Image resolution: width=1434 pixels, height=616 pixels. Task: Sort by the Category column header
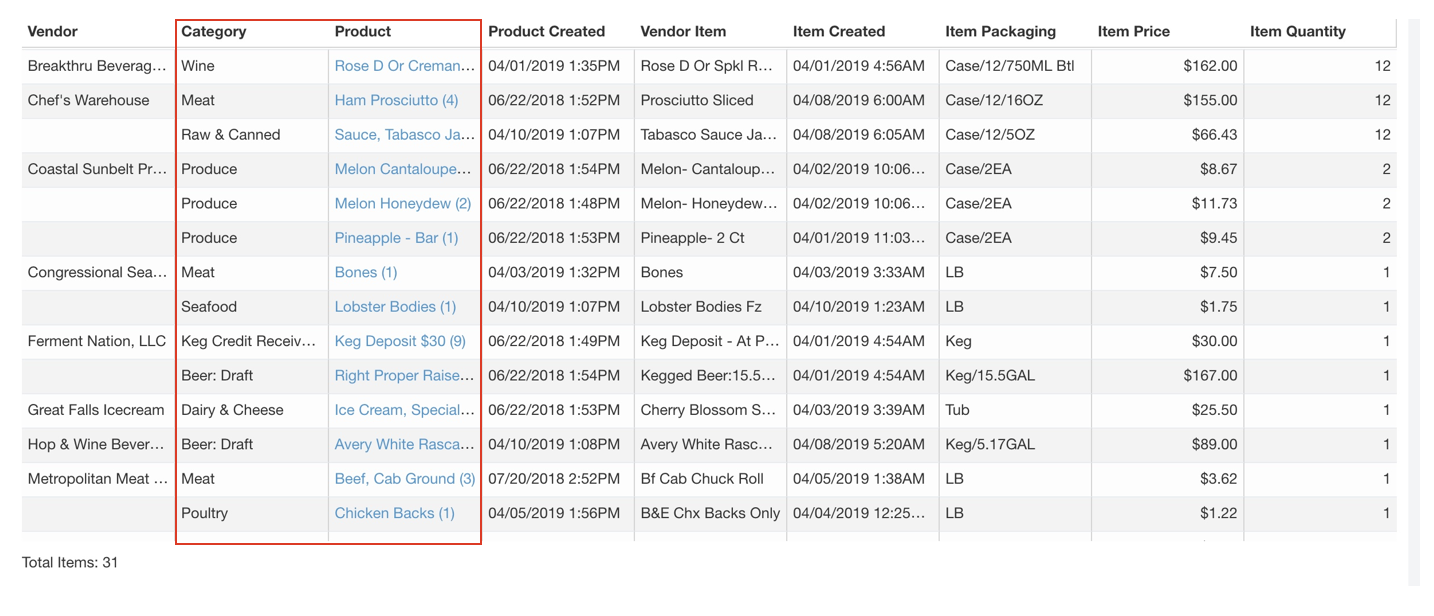[x=213, y=31]
